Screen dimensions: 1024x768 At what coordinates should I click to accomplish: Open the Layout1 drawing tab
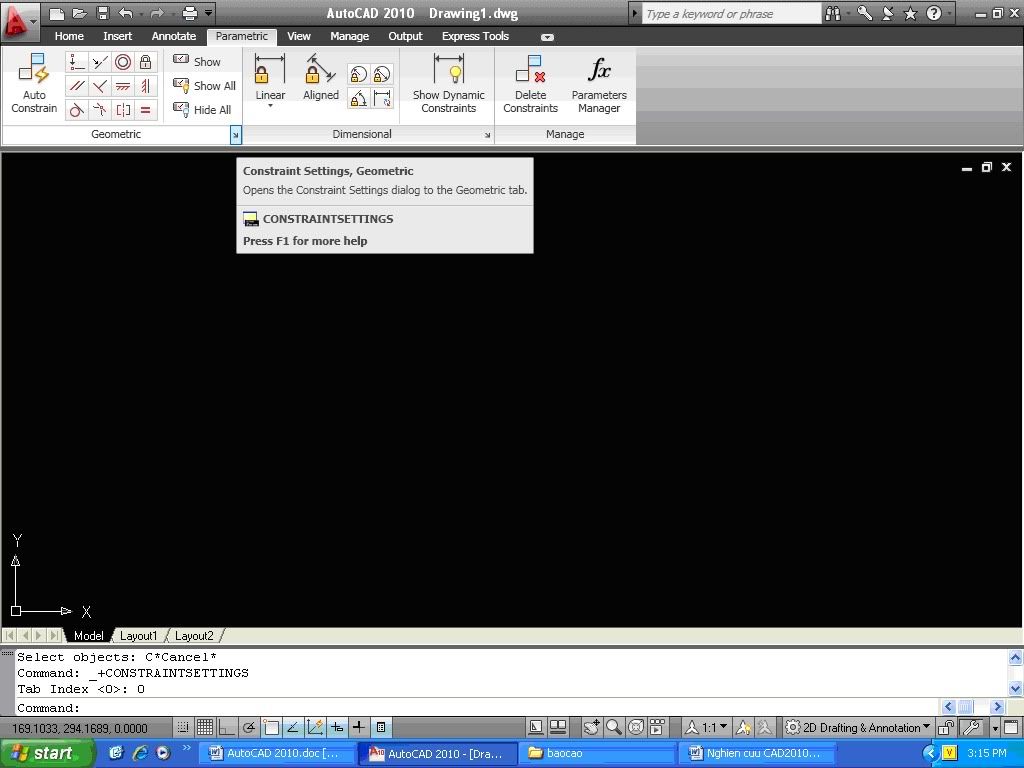pyautogui.click(x=139, y=635)
